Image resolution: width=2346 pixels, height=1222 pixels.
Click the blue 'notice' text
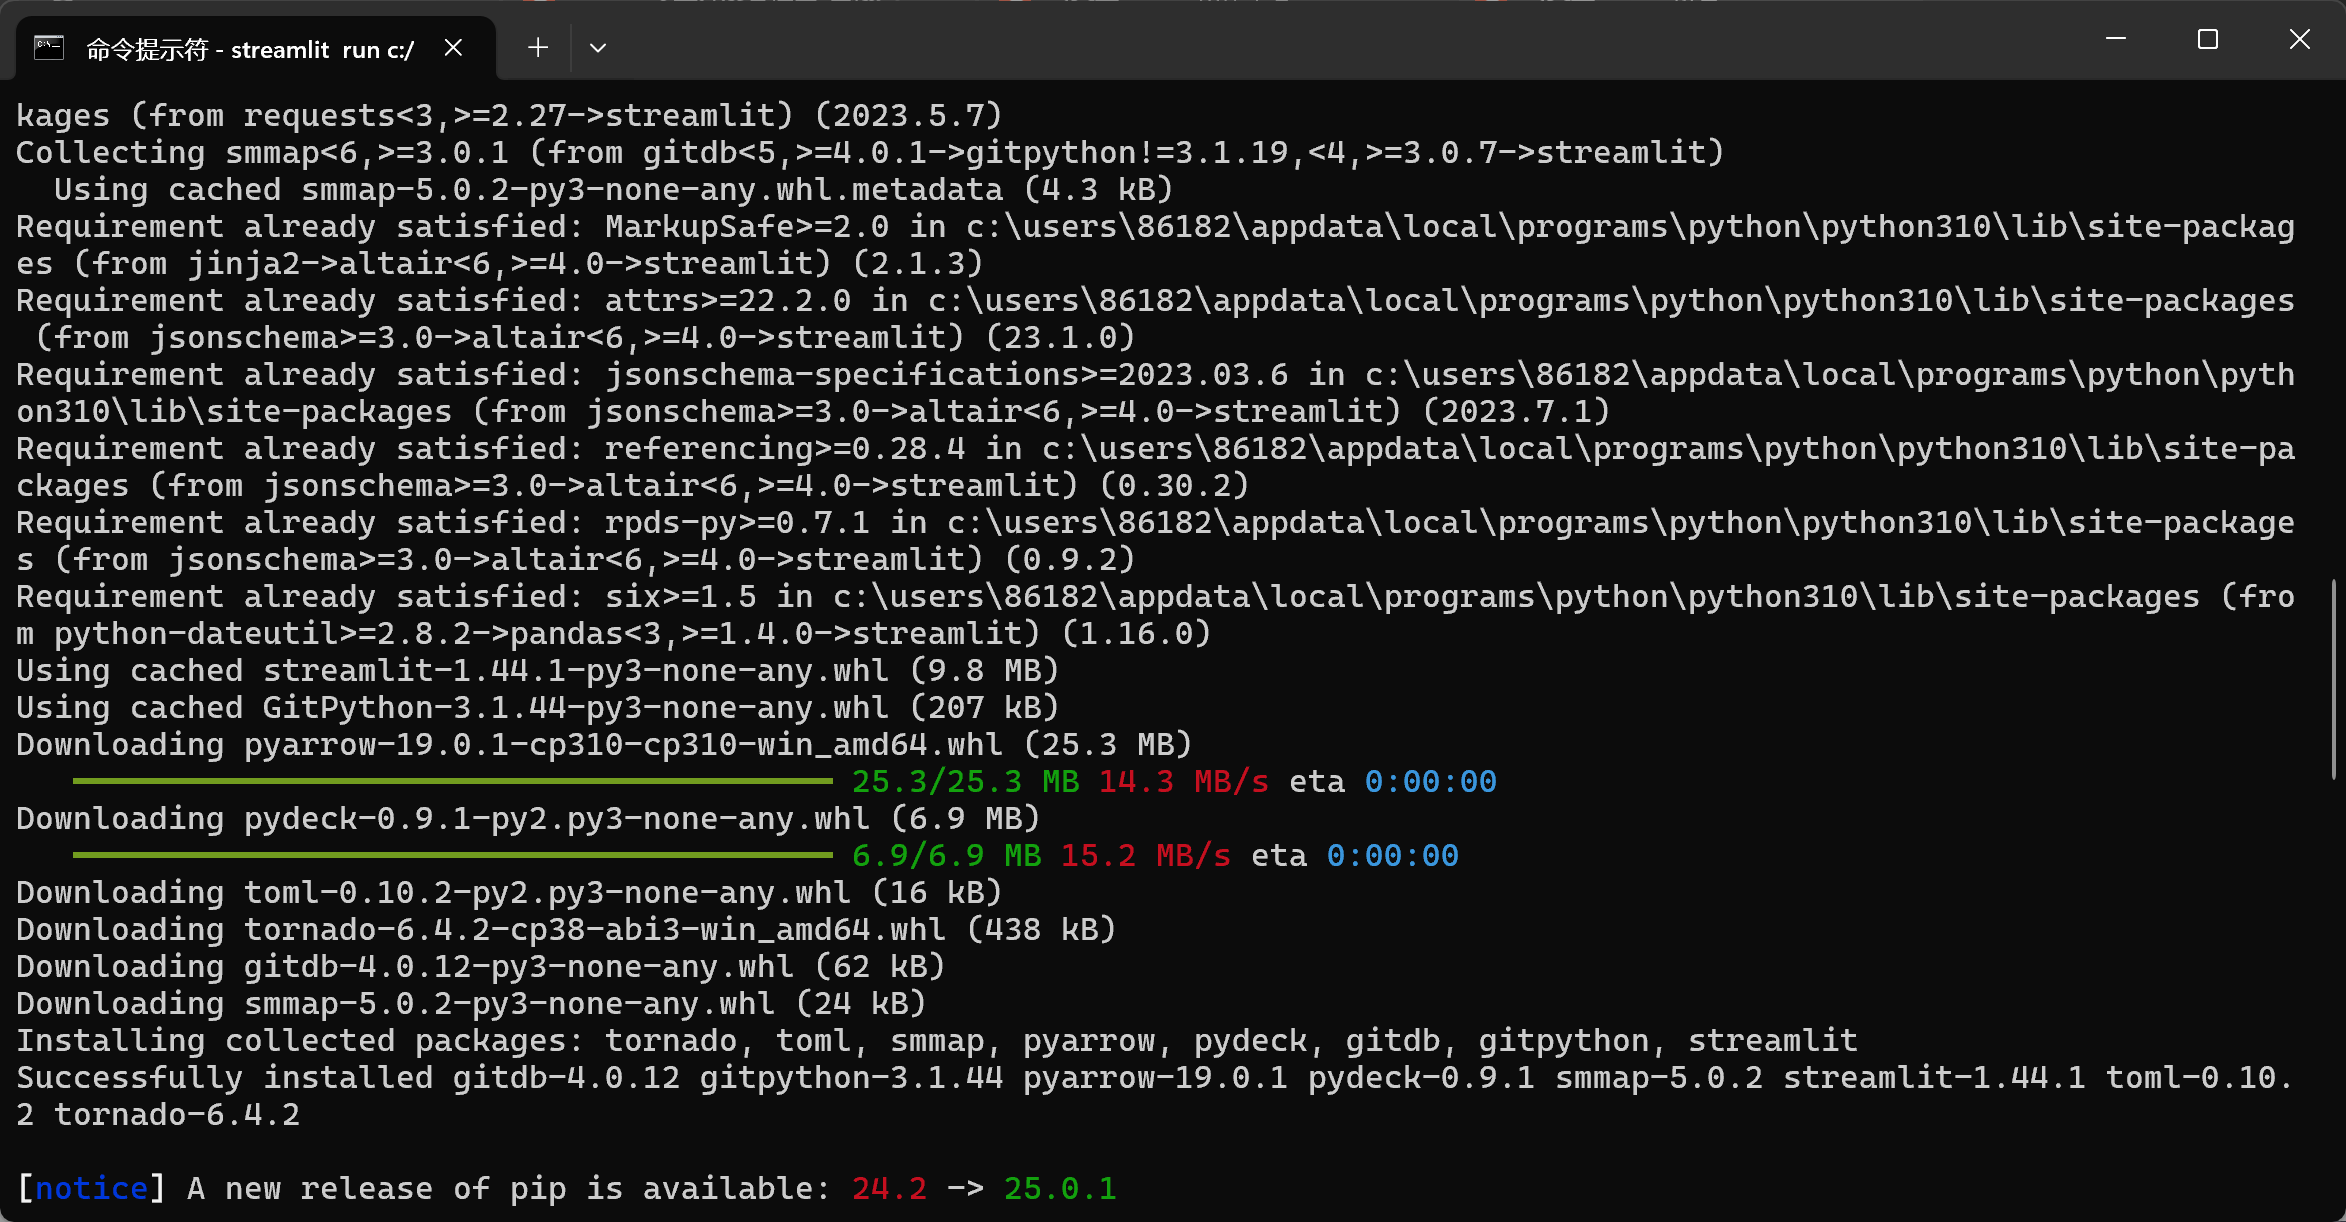[91, 1188]
